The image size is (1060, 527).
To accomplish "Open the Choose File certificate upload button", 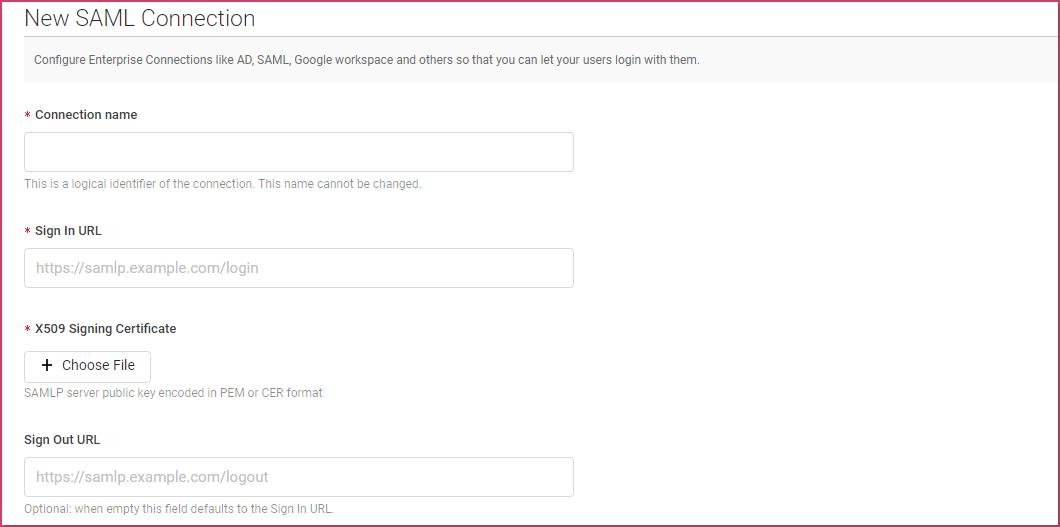I will [x=87, y=367].
